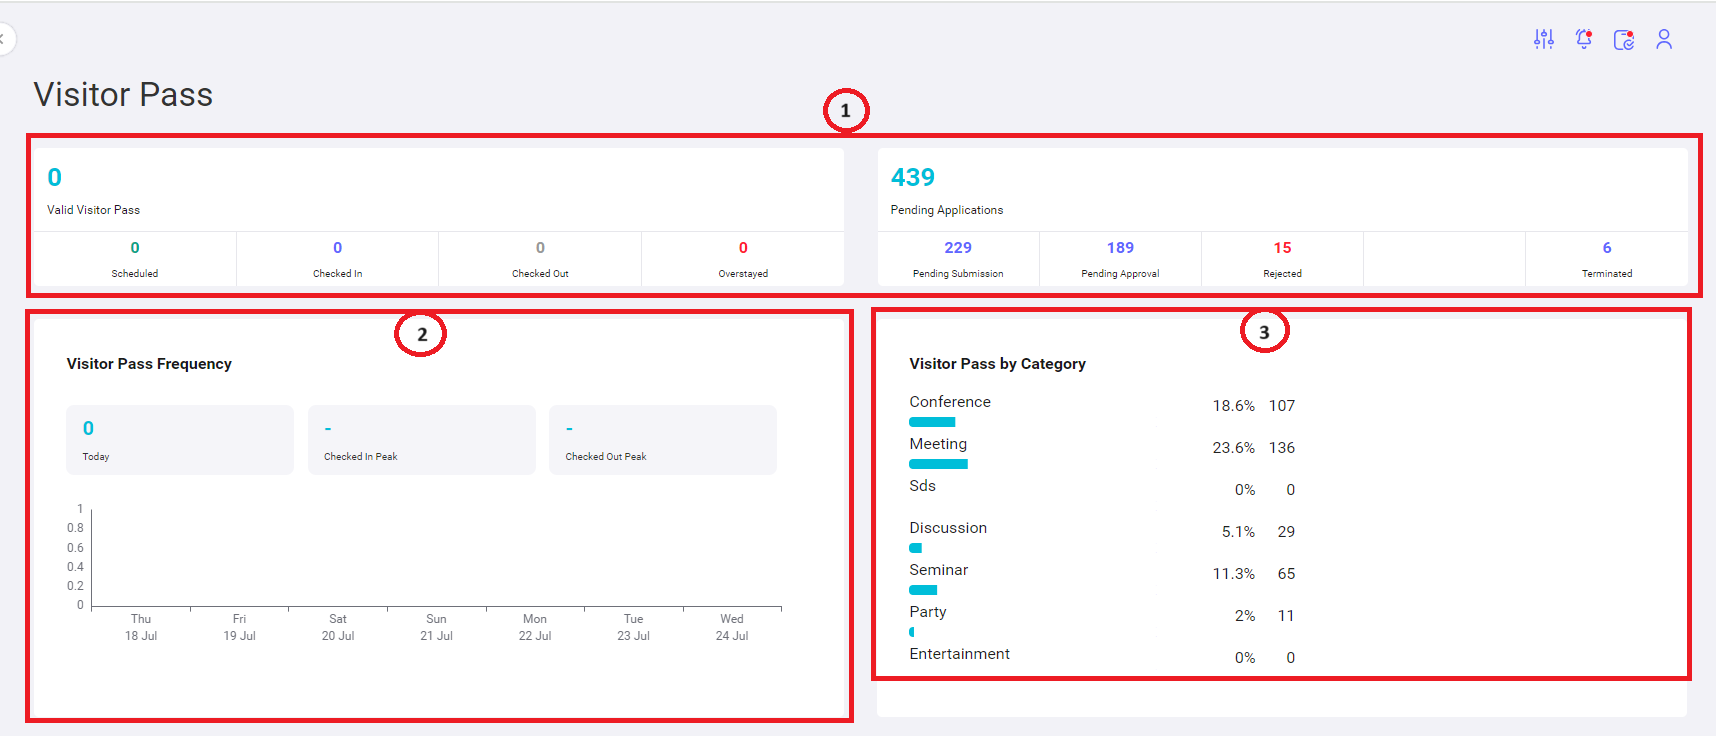Open the 229 Pending Submission tile
The image size is (1716, 736).
click(958, 259)
